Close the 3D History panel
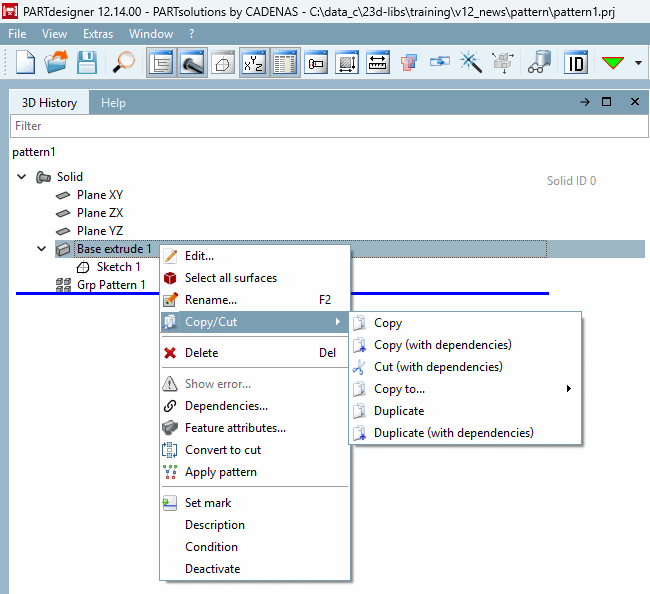Screen dimensions: 650x594 (x=635, y=102)
